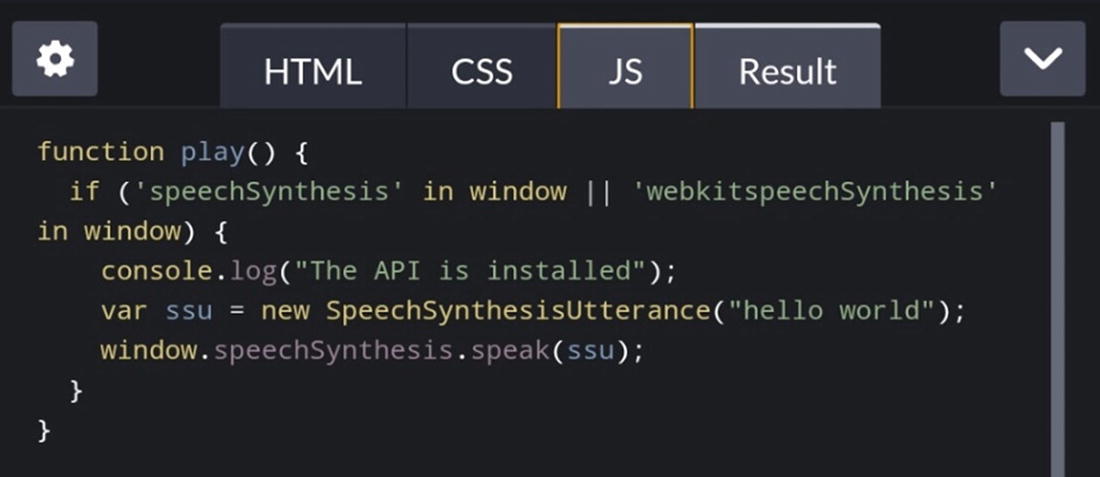Image resolution: width=1100 pixels, height=477 pixels.
Task: Expand the chevron dropdown at top right
Action: (x=1042, y=59)
